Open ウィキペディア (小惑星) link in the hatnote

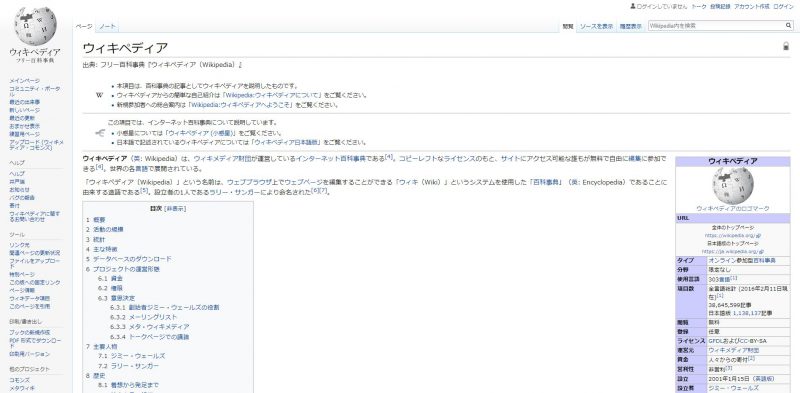[202, 133]
